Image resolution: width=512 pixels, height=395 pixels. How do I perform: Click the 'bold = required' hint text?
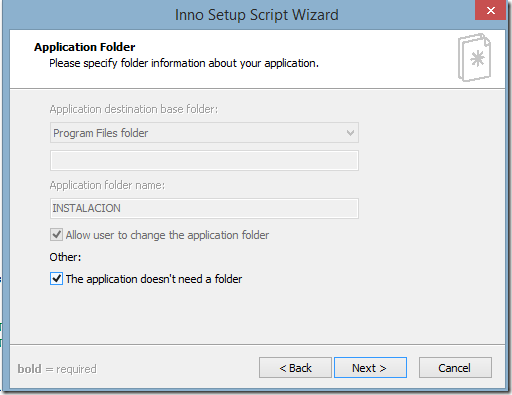pos(57,369)
